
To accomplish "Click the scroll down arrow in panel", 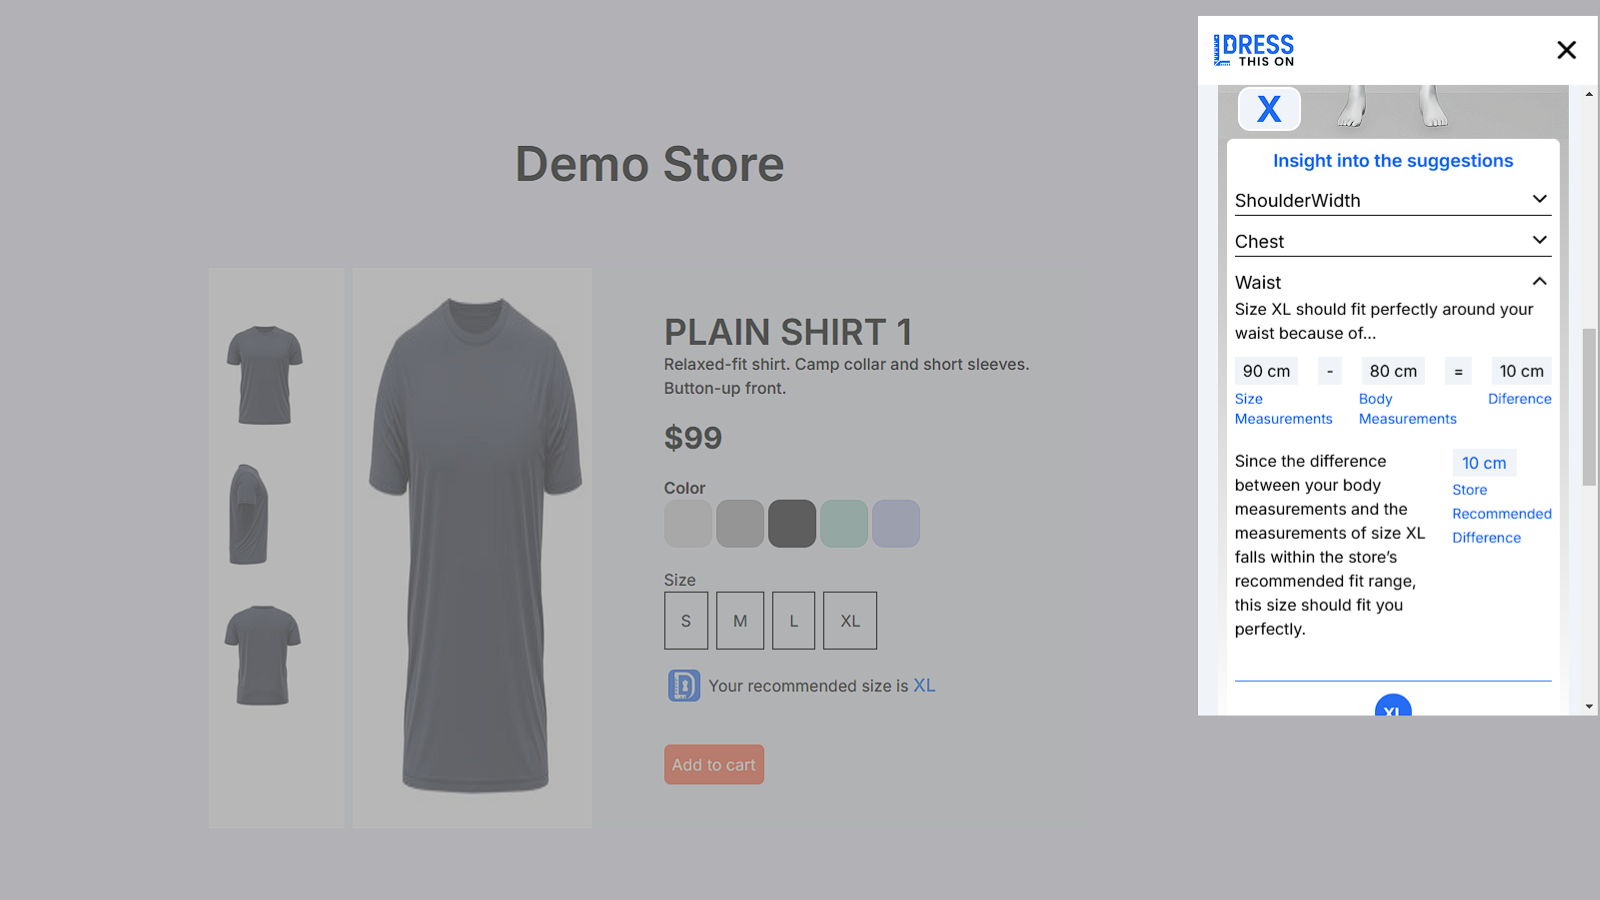I will [1589, 707].
